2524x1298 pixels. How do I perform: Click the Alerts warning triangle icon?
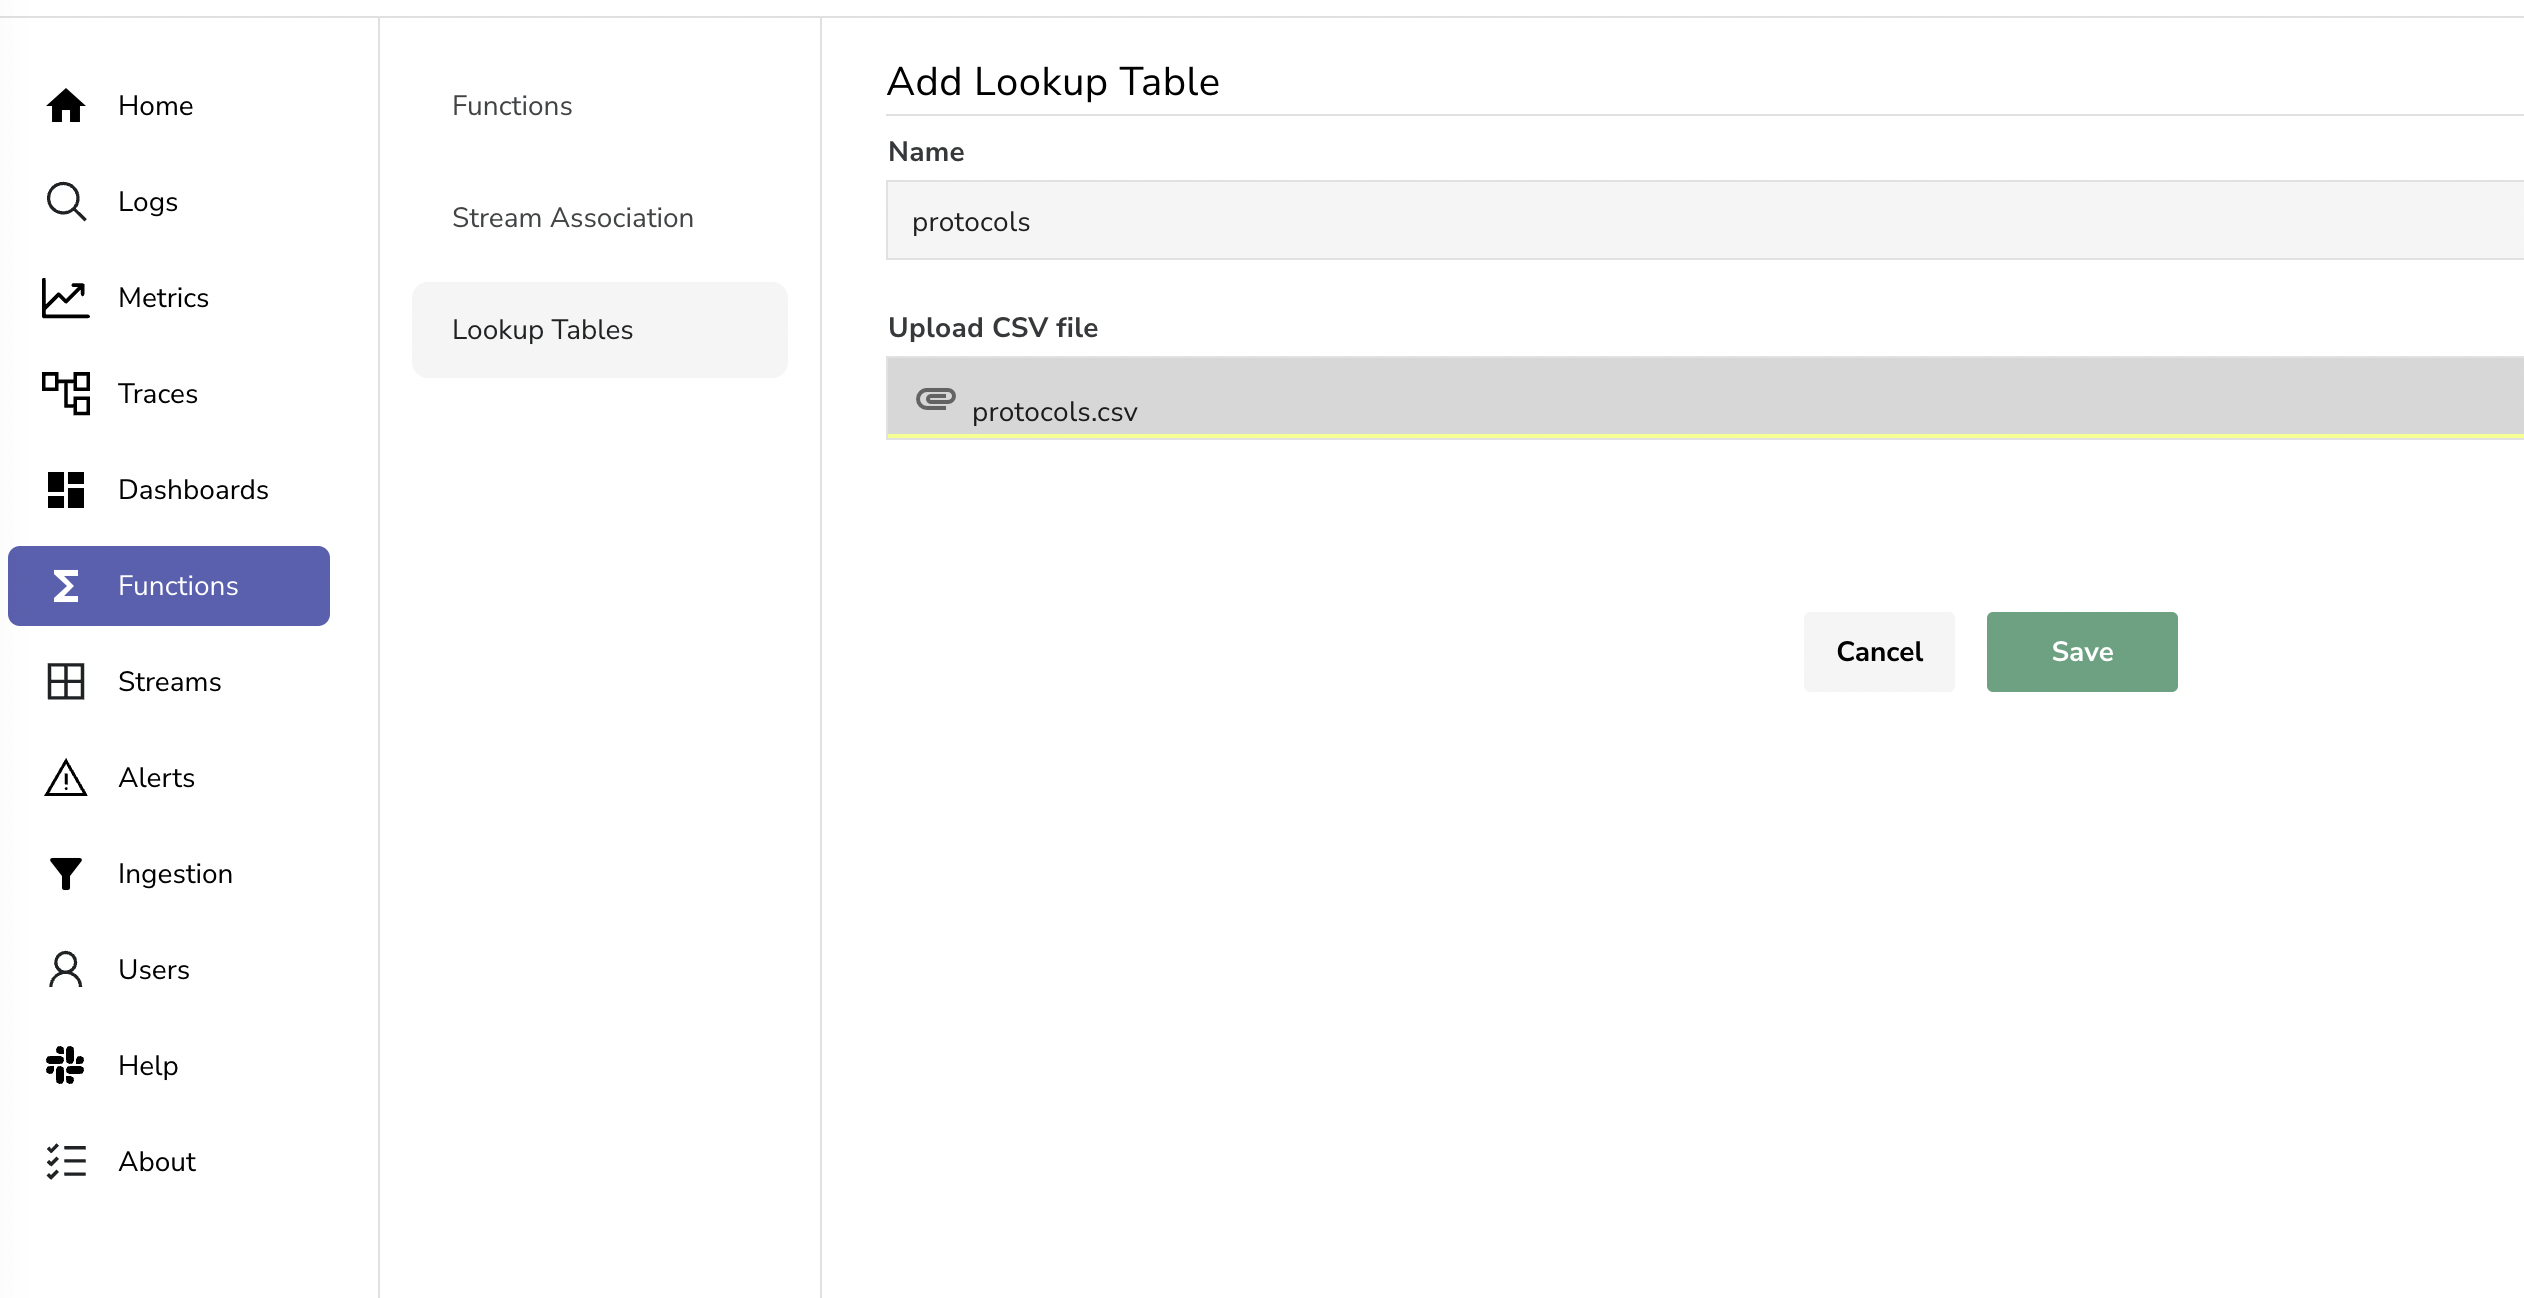[65, 777]
